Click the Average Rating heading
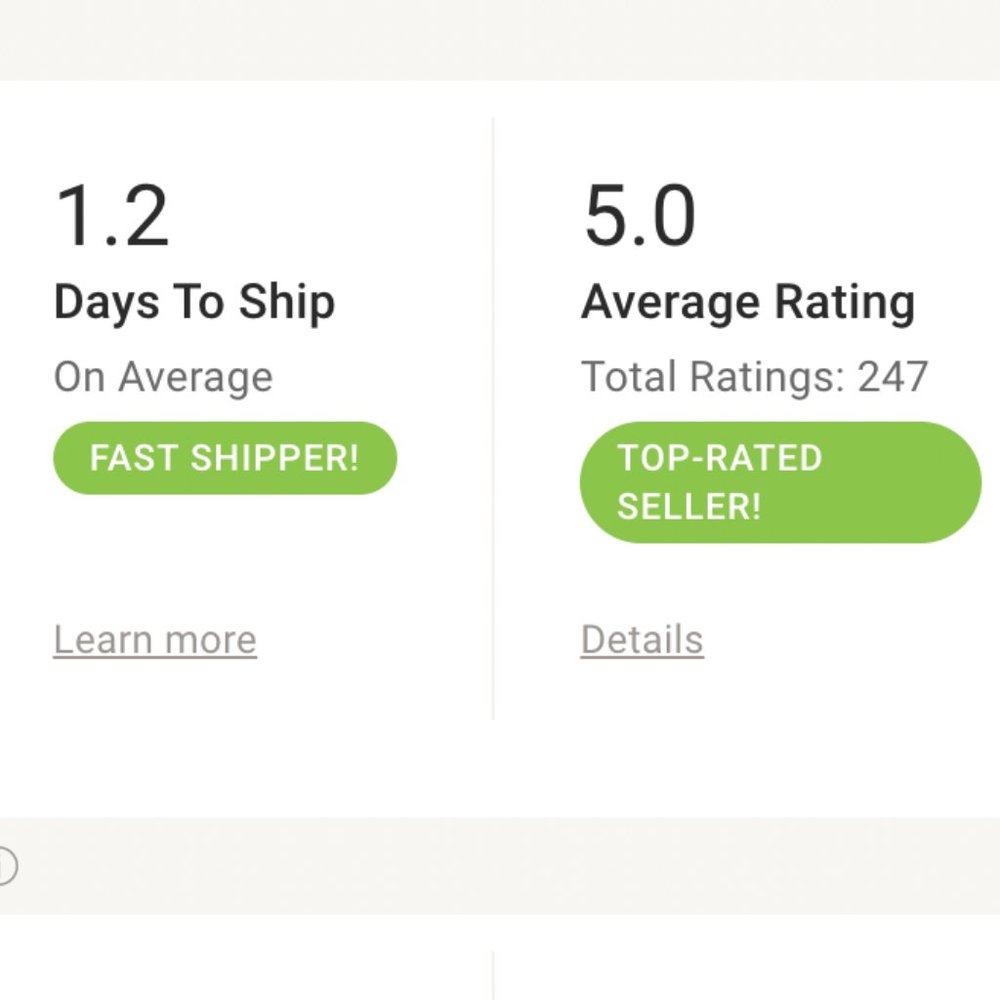Viewport: 1000px width, 1000px height. pyautogui.click(x=748, y=302)
